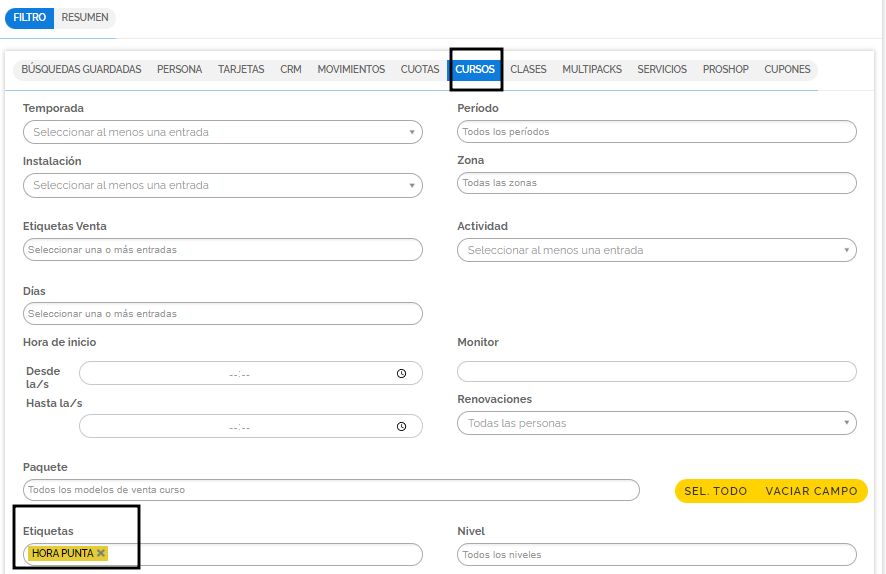886x574 pixels.
Task: Click the Nivel field
Action: pyautogui.click(x=657, y=555)
